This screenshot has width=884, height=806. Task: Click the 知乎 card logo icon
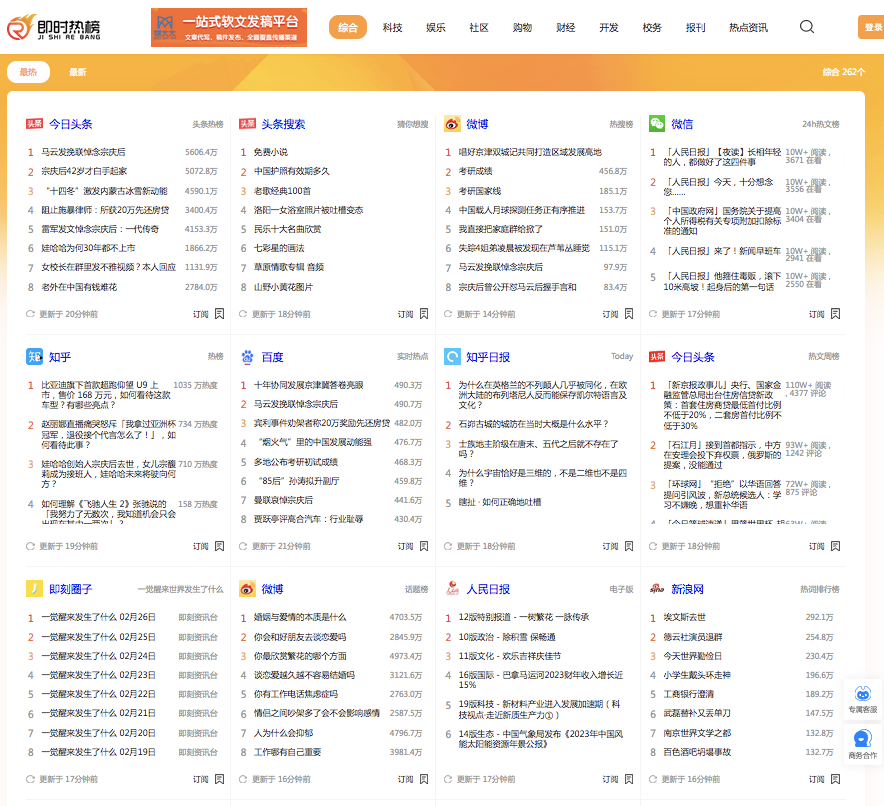pos(34,356)
